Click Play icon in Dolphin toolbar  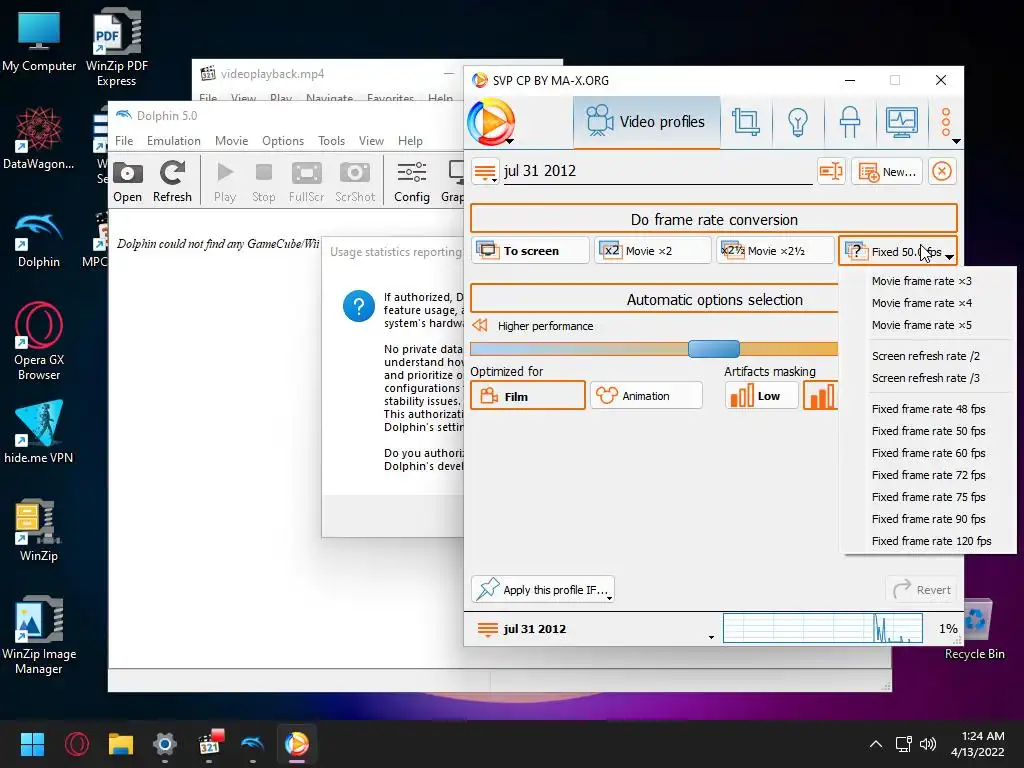click(225, 182)
